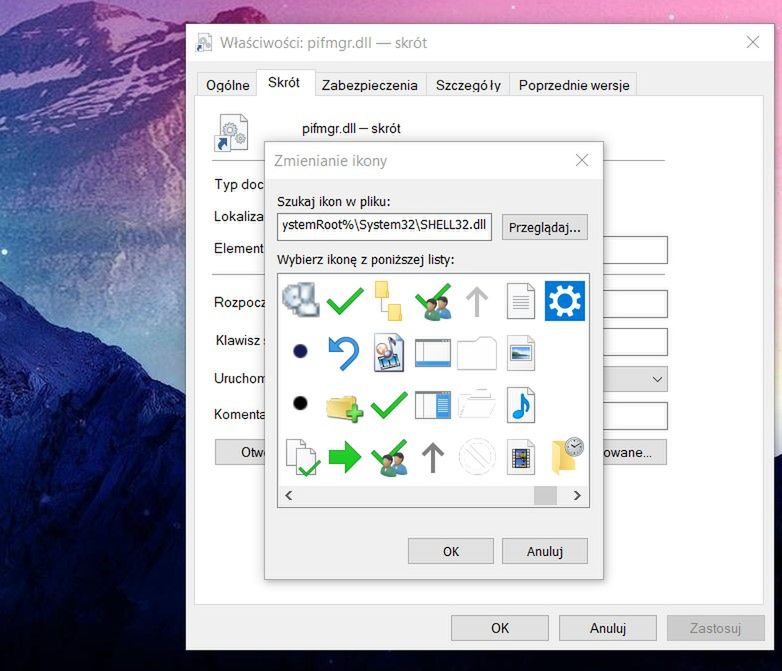
Task: Pick the blank closed folder icon
Action: pos(477,354)
